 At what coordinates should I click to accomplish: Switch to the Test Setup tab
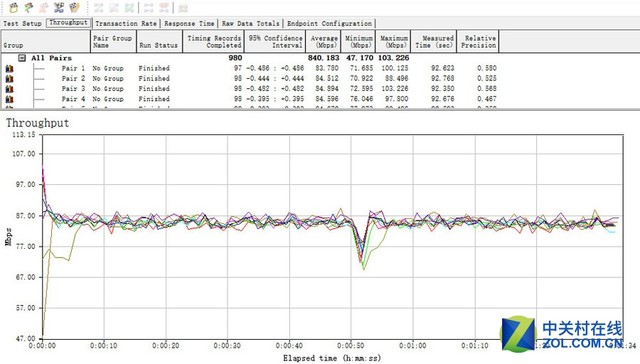pyautogui.click(x=22, y=24)
